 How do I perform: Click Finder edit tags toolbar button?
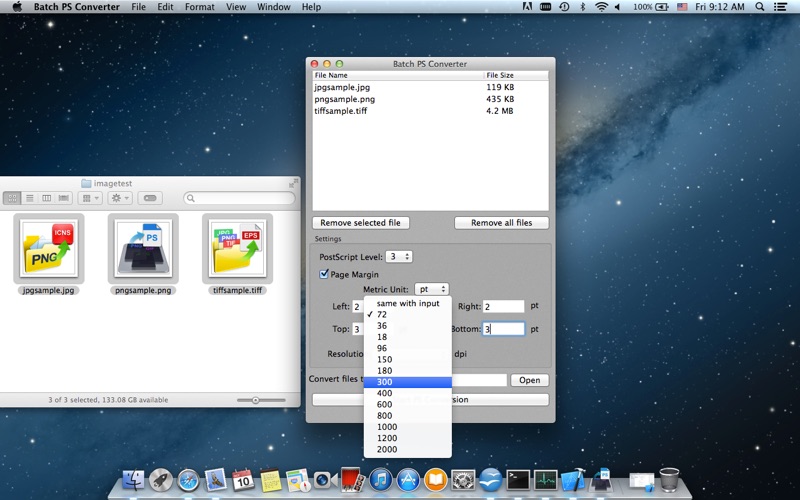coord(150,198)
